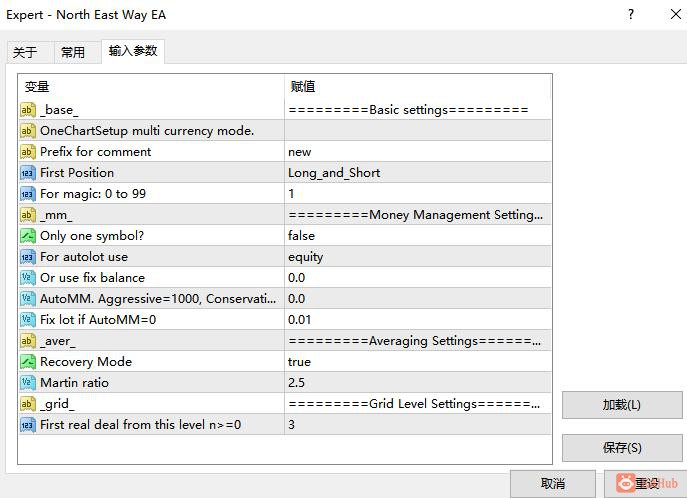Close the Expert dialog window

click(676, 14)
